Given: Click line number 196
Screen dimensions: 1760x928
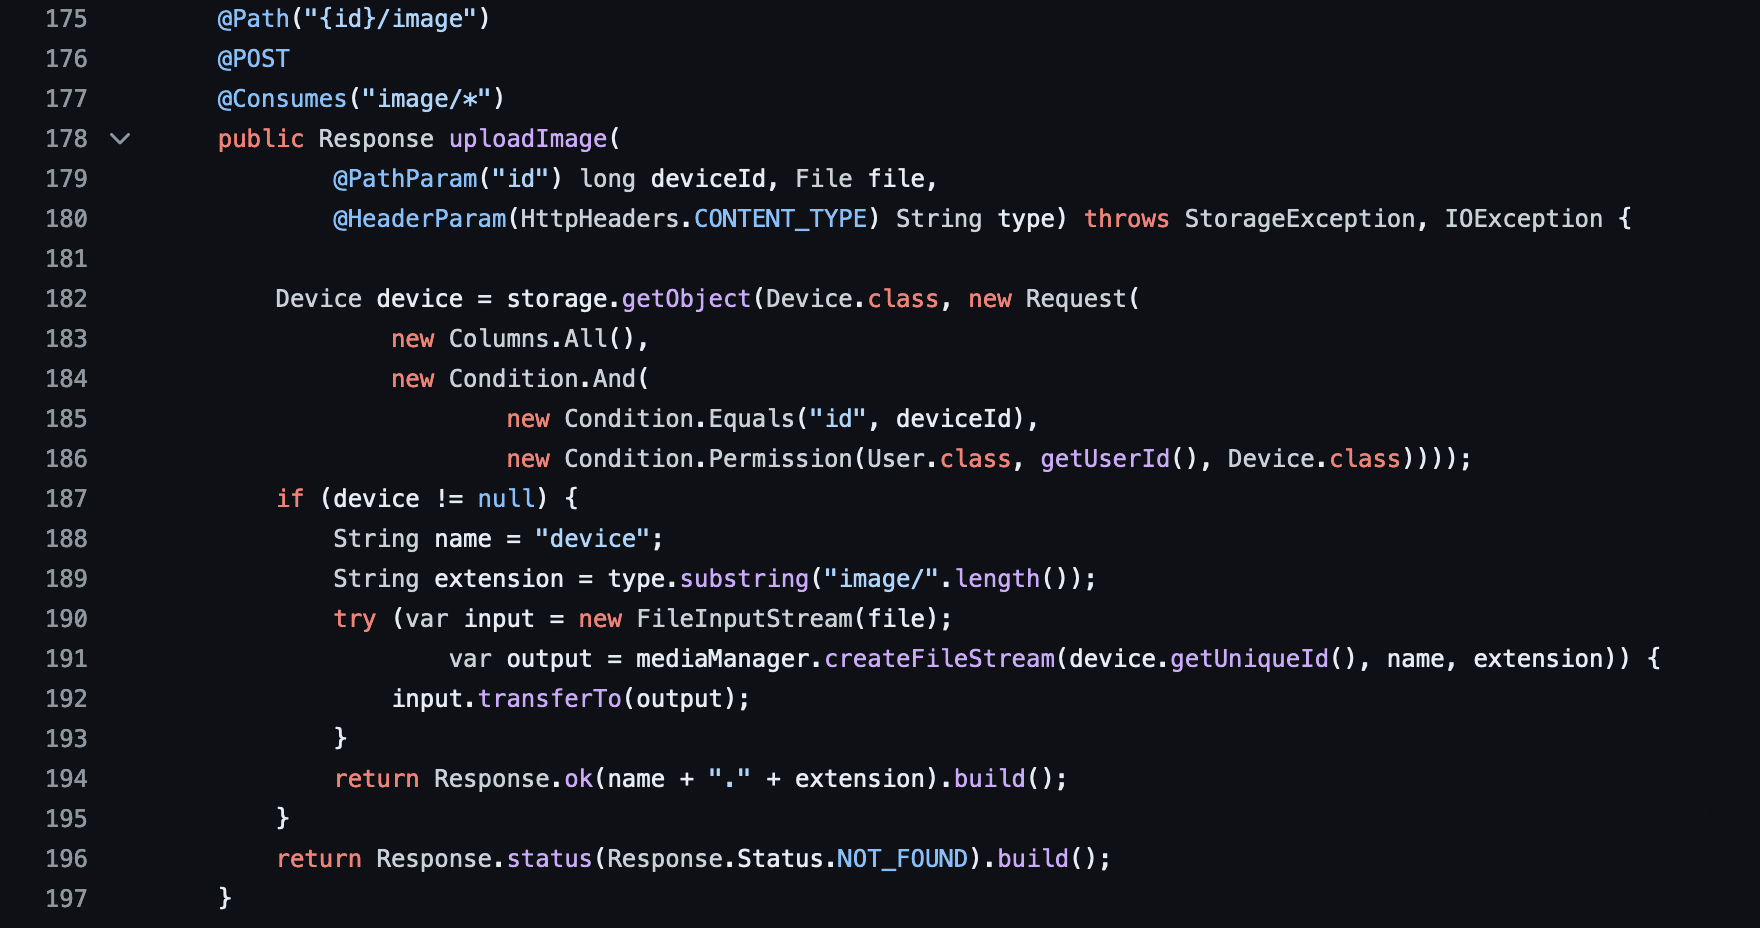Looking at the screenshot, I should tap(66, 859).
